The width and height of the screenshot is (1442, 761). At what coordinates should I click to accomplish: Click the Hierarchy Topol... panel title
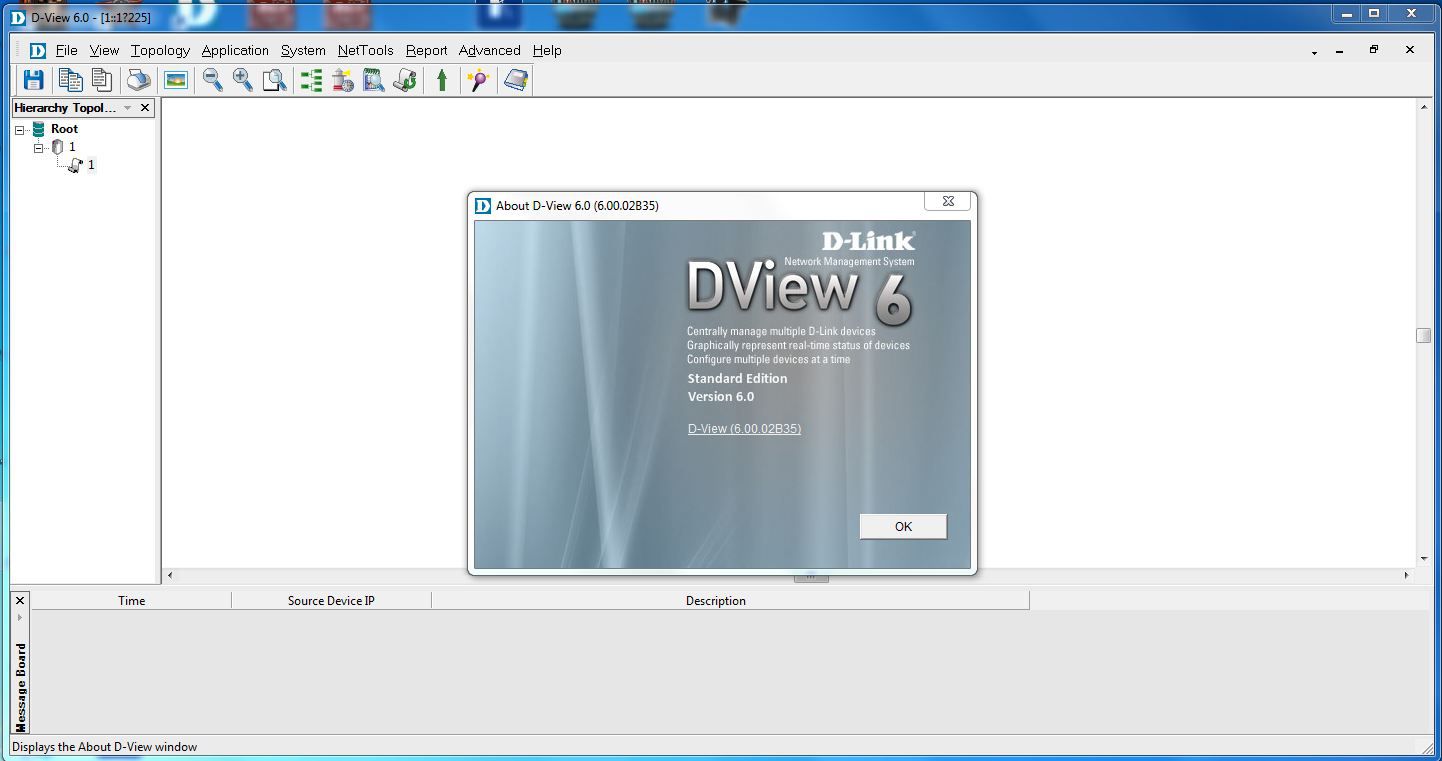point(66,108)
